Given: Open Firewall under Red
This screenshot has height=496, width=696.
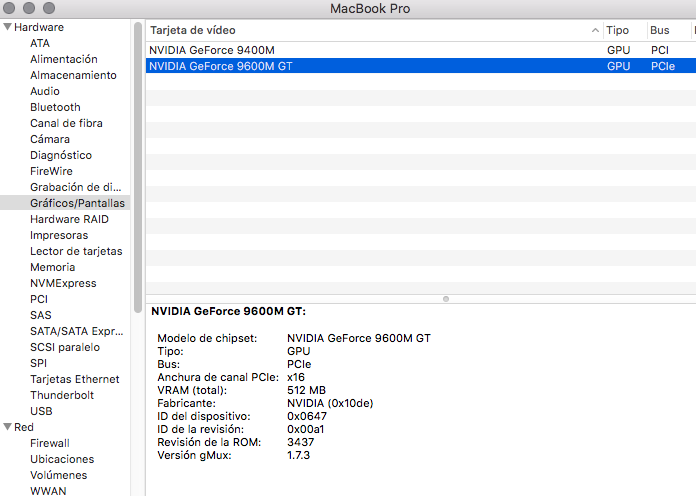Looking at the screenshot, I should point(50,443).
